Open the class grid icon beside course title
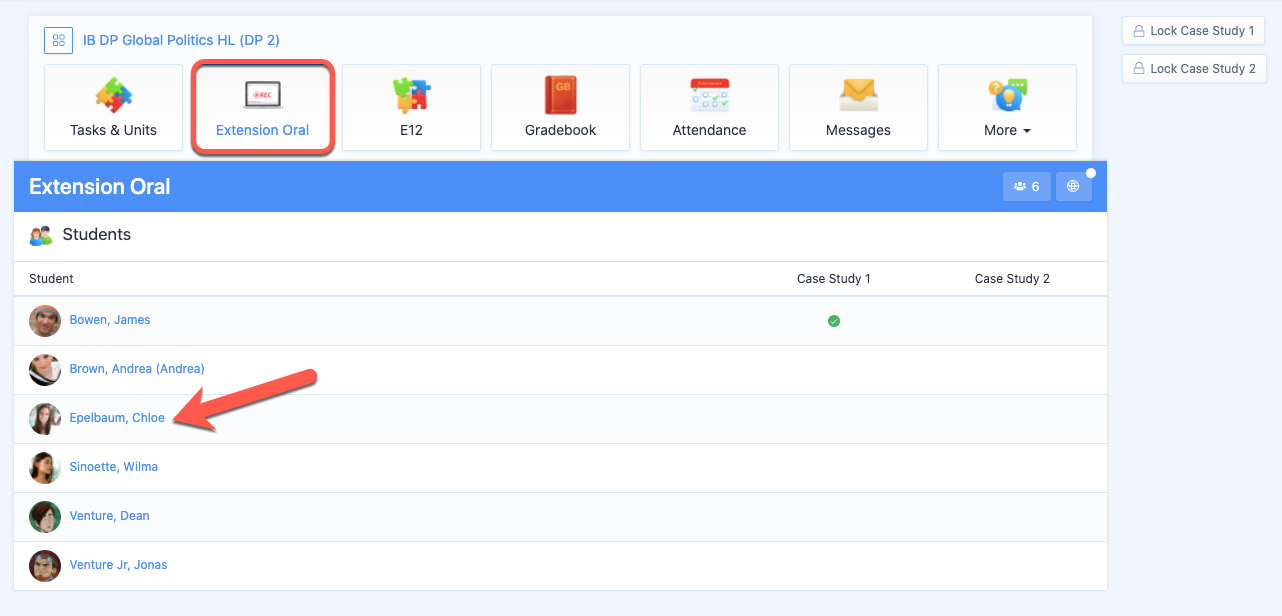This screenshot has height=616, width=1282. pyautogui.click(x=59, y=41)
